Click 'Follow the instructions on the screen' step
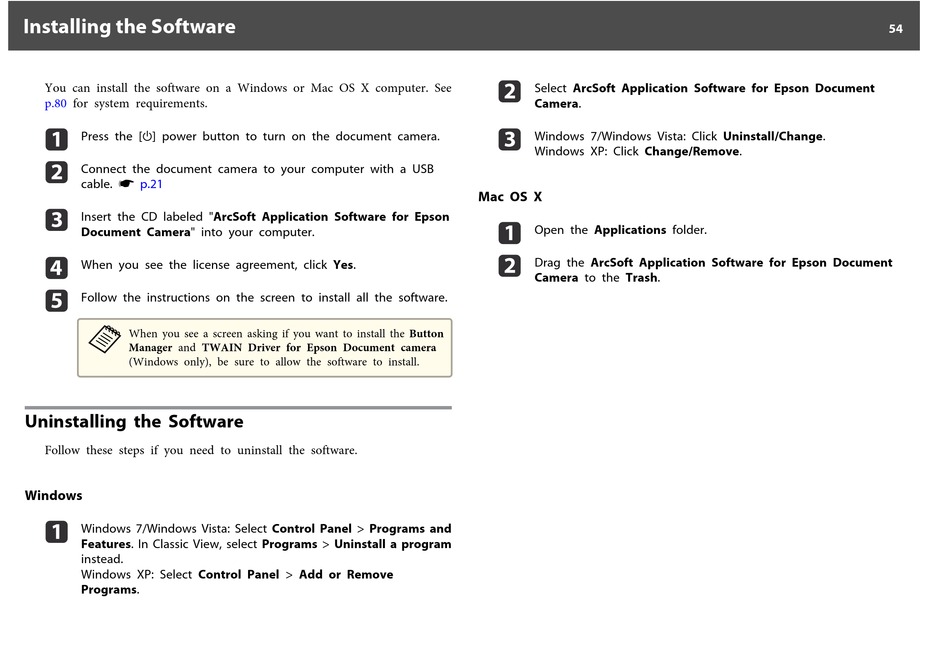 tap(264, 298)
